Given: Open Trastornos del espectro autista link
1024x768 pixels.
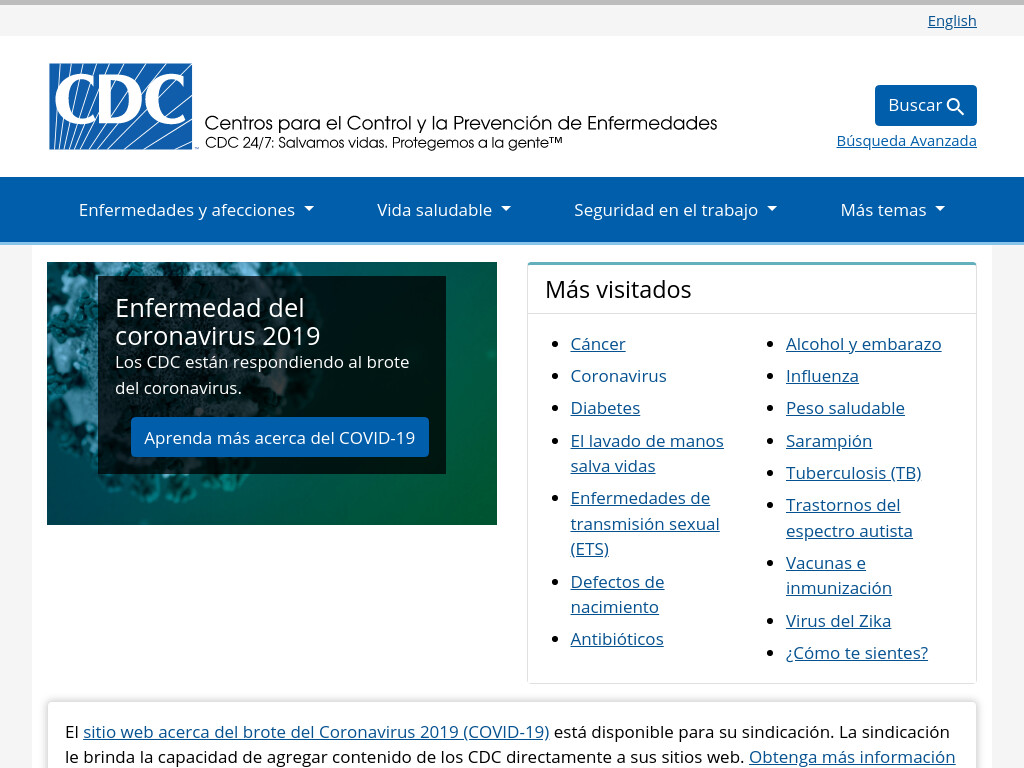Looking at the screenshot, I should [x=849, y=518].
